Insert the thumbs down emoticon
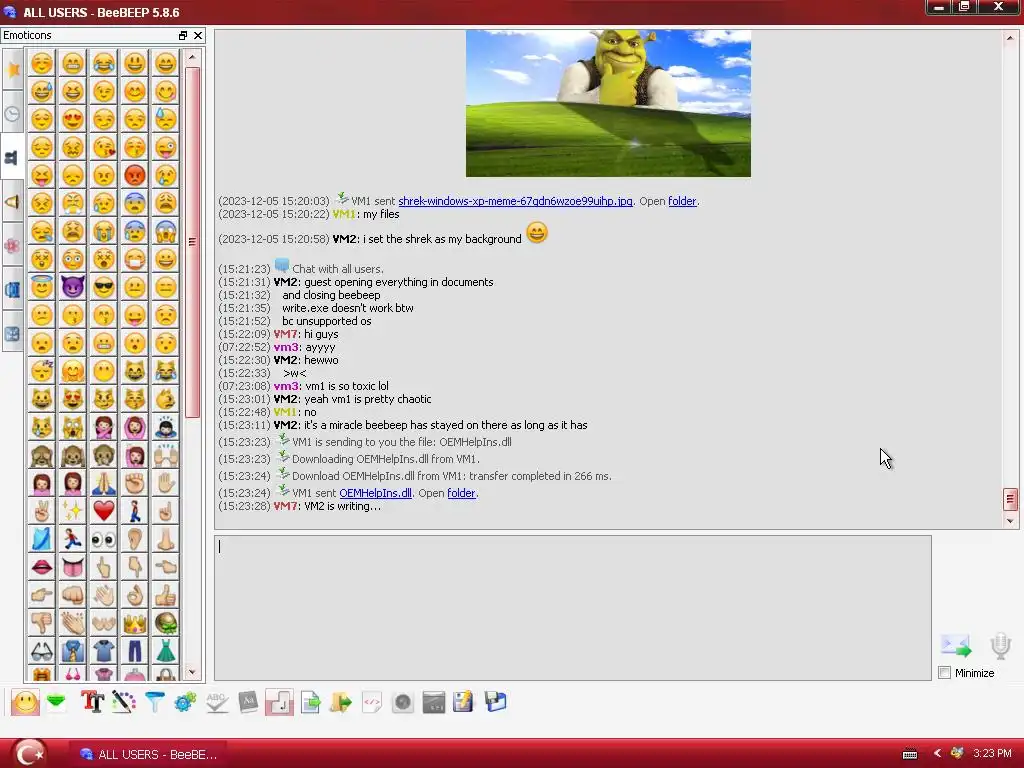Image resolution: width=1024 pixels, height=768 pixels. pyautogui.click(x=41, y=623)
